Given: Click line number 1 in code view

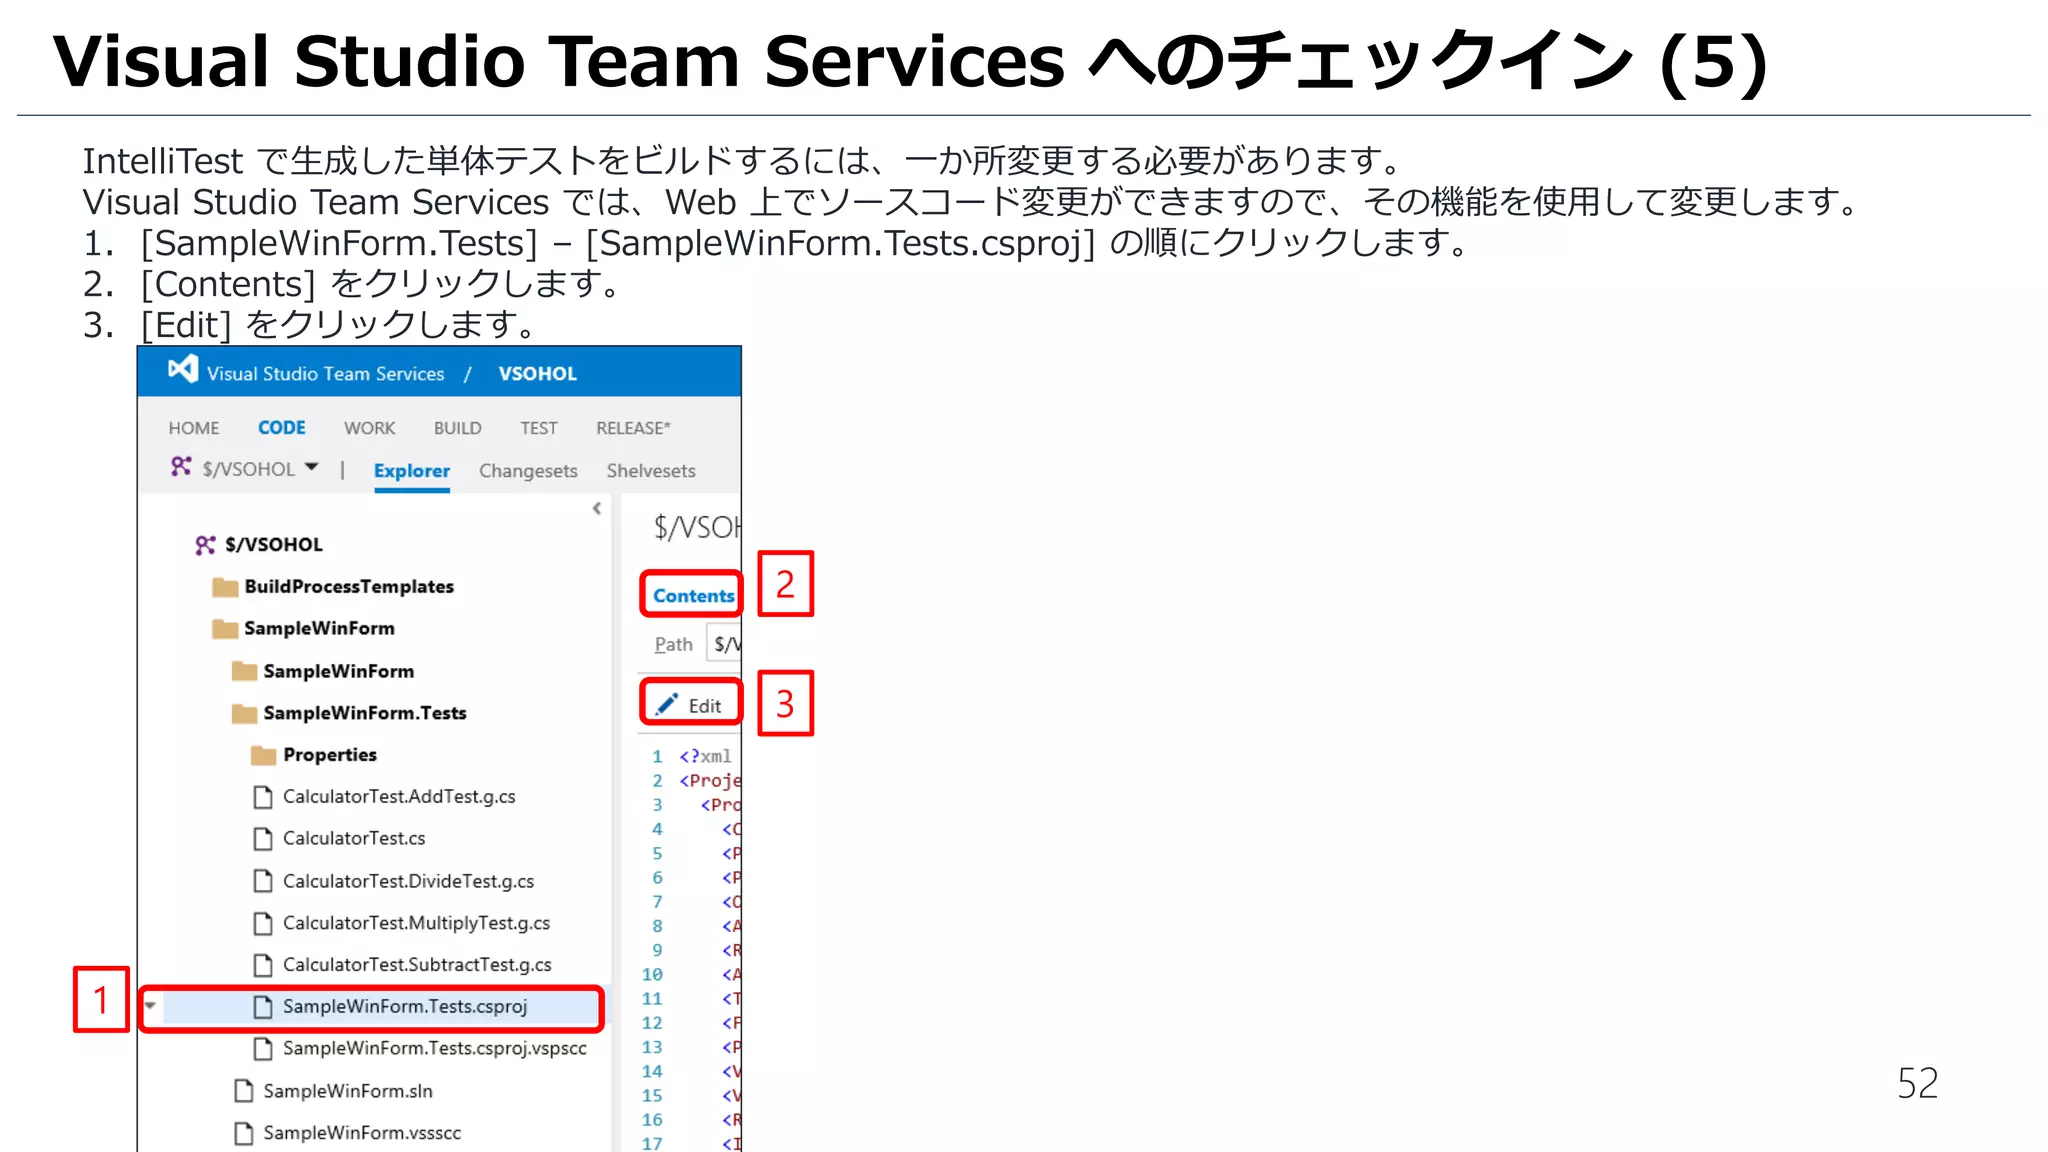Looking at the screenshot, I should 657,757.
